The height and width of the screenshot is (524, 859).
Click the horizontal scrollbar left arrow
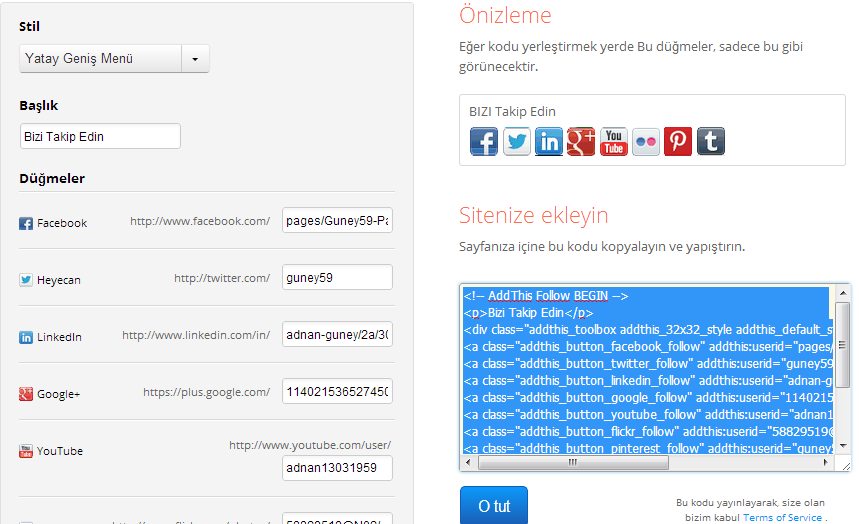[x=468, y=463]
